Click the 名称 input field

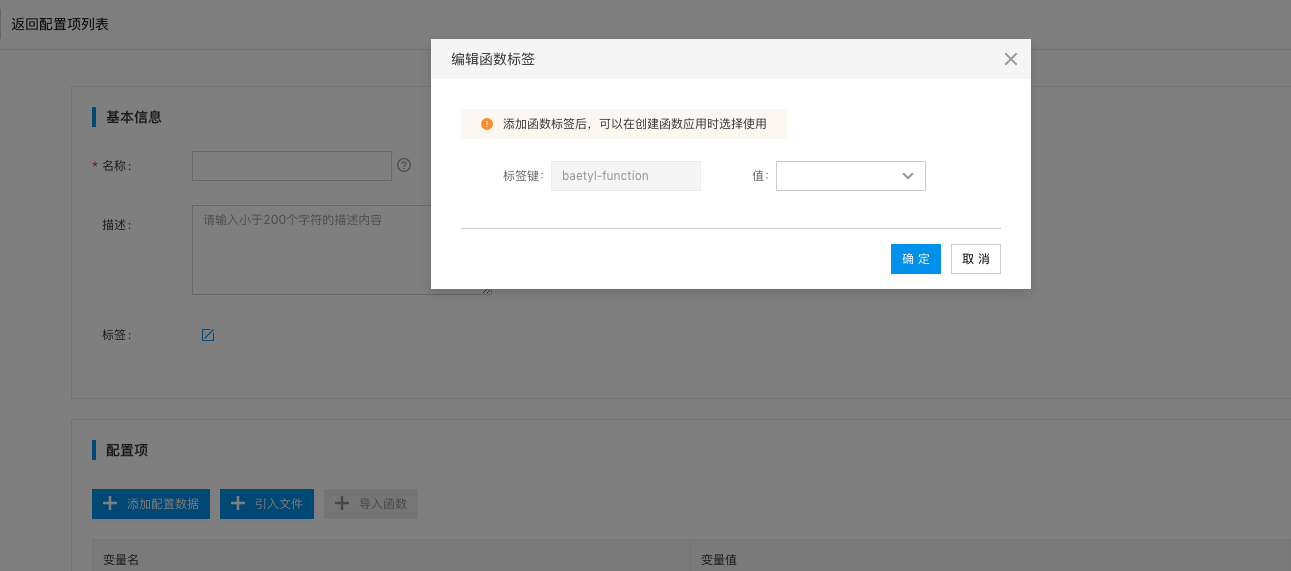click(292, 166)
